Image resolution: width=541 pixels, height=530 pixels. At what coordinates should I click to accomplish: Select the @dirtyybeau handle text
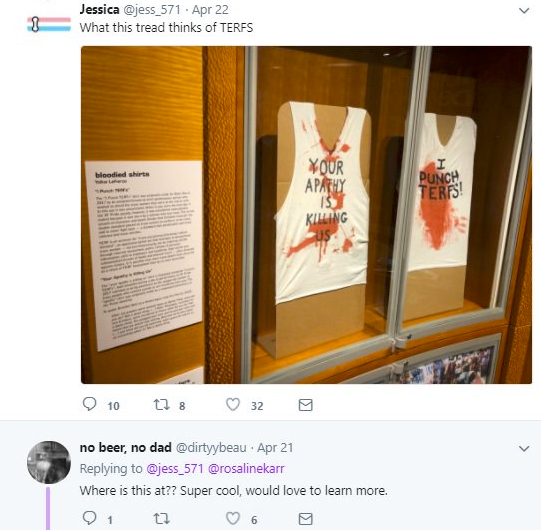pyautogui.click(x=211, y=448)
